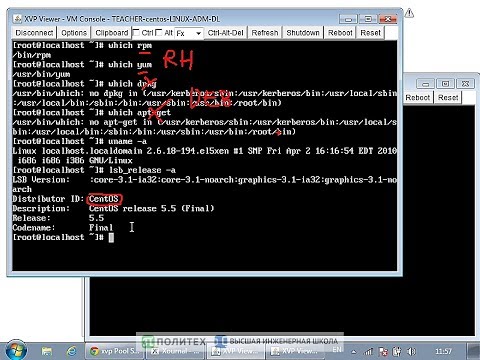Click Reset in the background XVP window
Viewport: 480px width, 360px height.
pyautogui.click(x=448, y=98)
